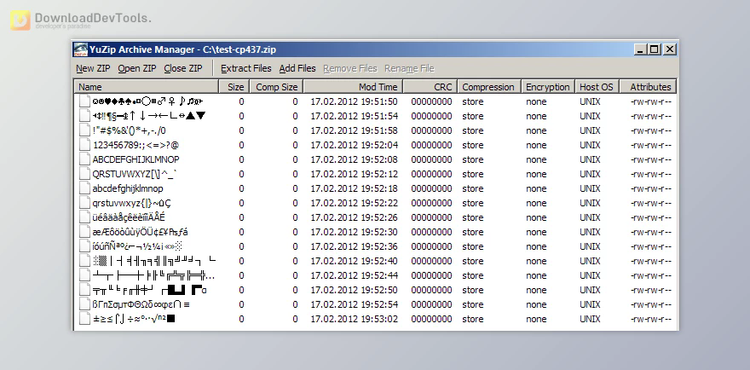The height and width of the screenshot is (370, 750).
Task: Click 'store' compression in 19:51:54 row
Action: (473, 116)
